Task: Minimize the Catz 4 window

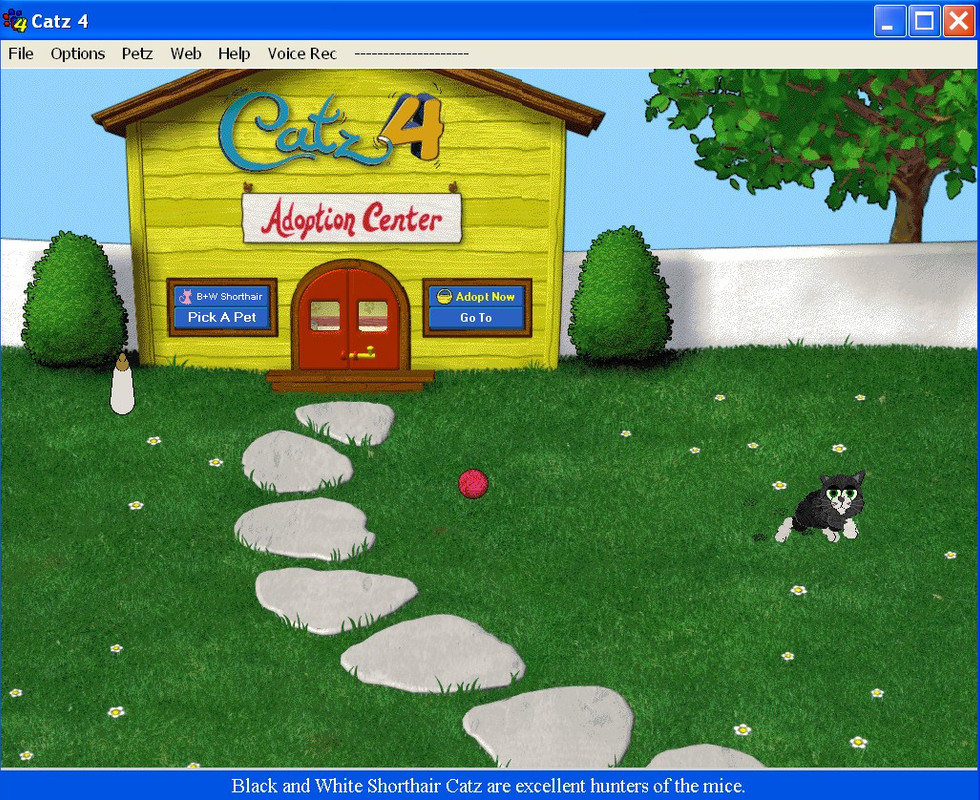Action: [x=889, y=21]
